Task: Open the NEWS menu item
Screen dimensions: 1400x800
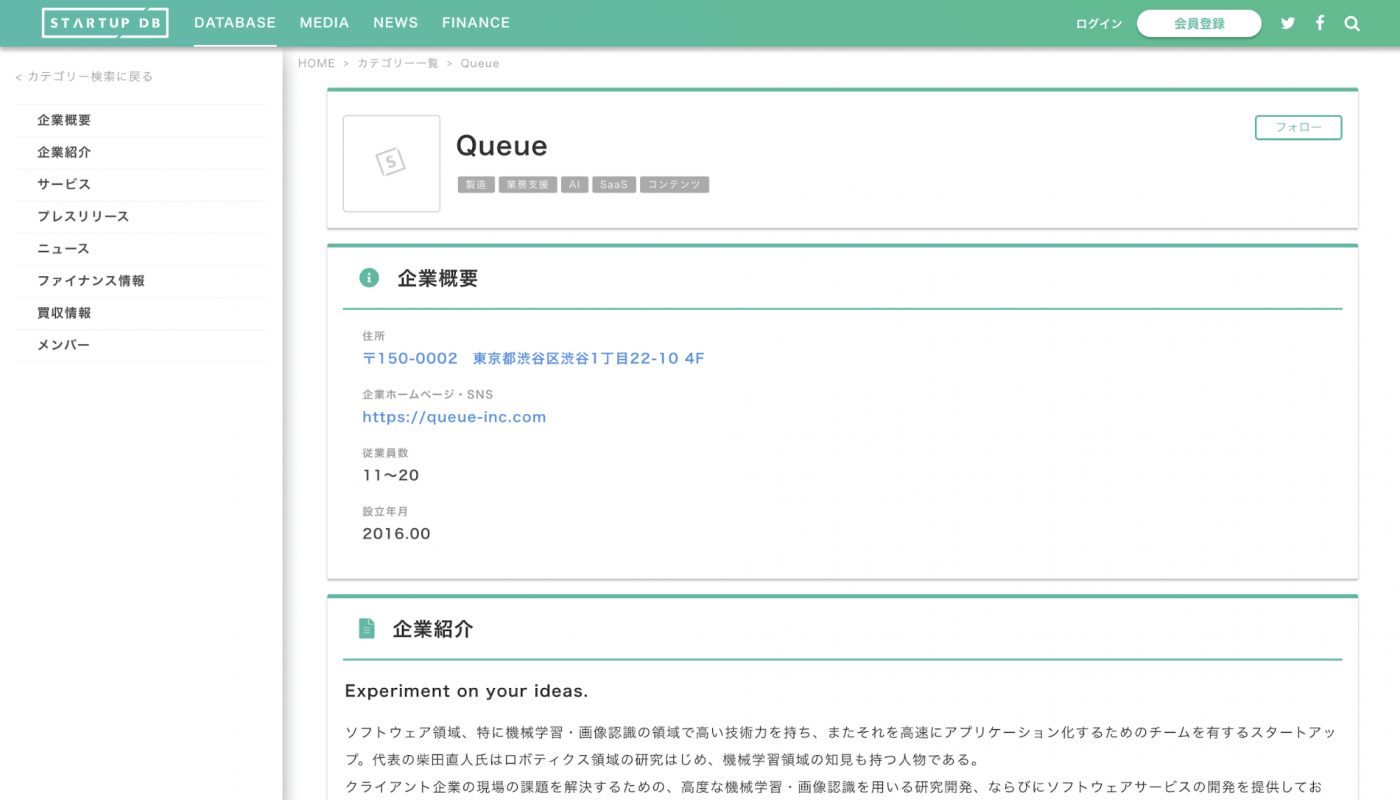Action: 396,22
